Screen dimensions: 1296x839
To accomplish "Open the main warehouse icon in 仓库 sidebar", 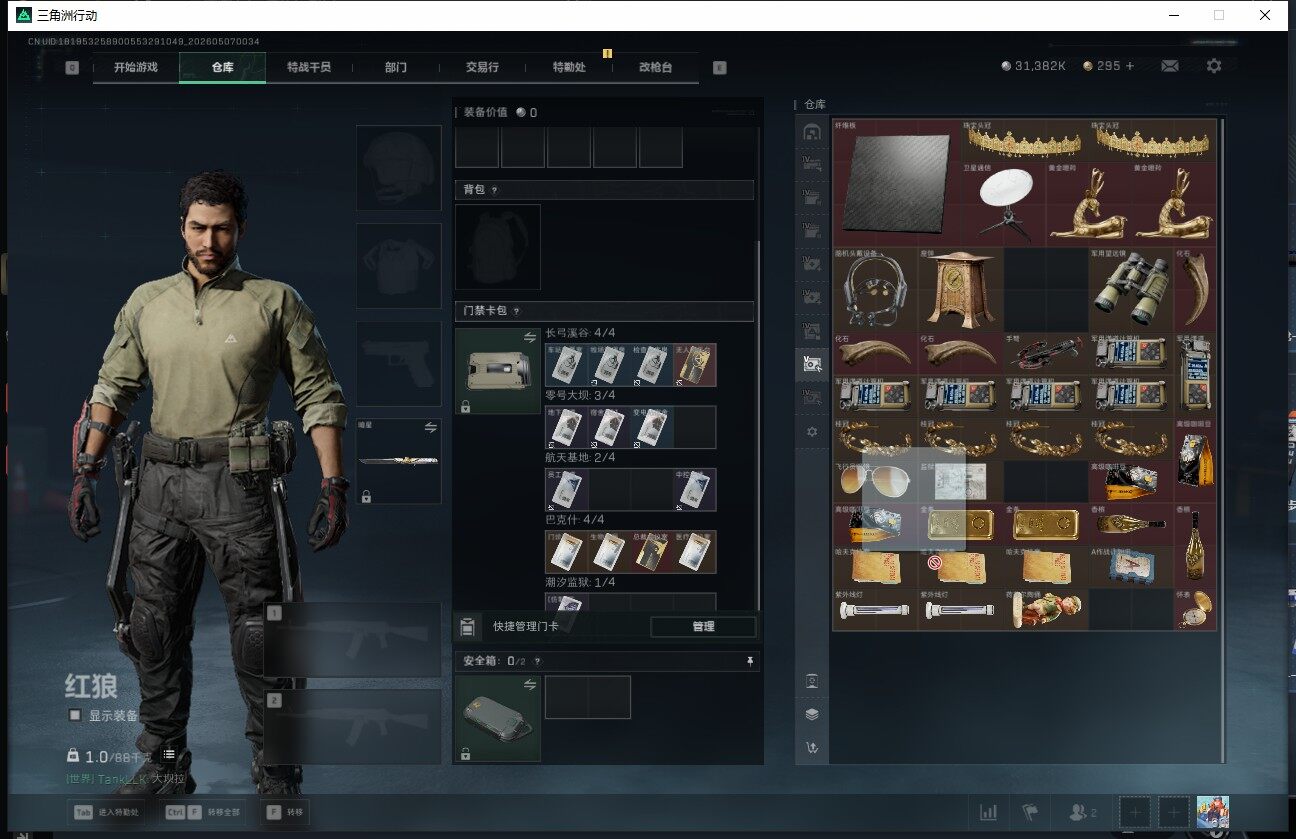I will [812, 132].
